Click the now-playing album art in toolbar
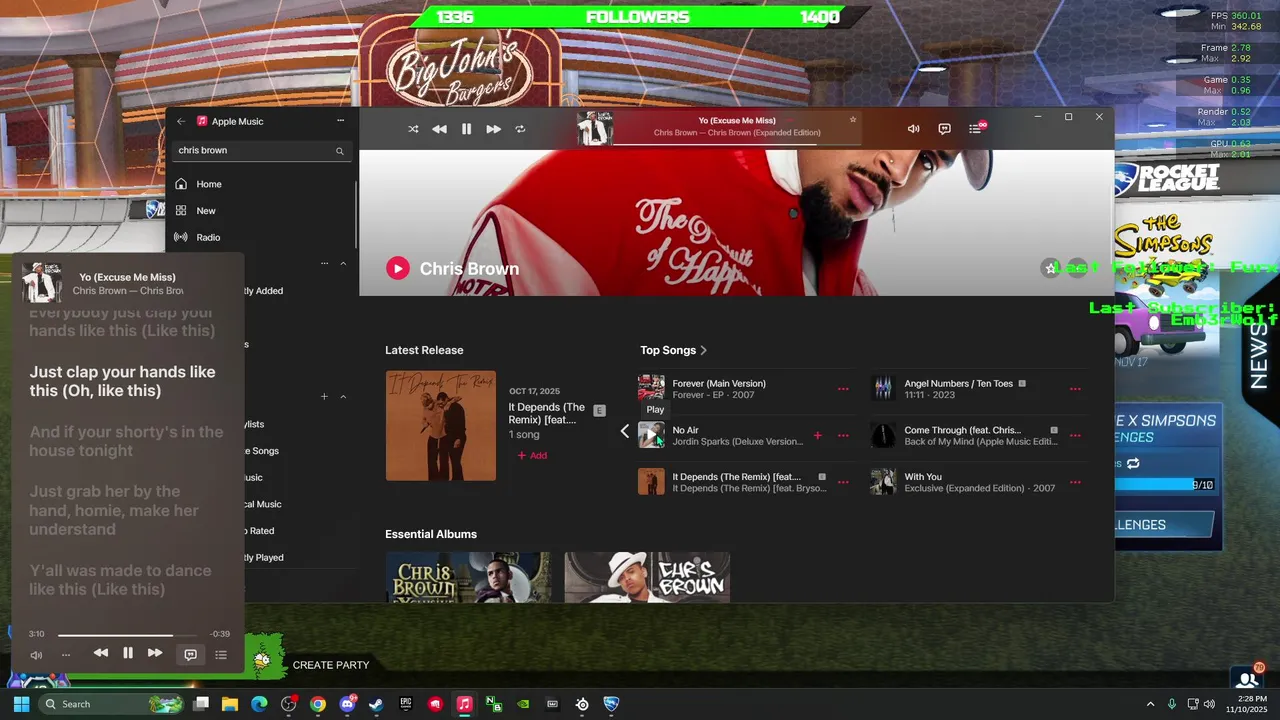 coord(595,128)
